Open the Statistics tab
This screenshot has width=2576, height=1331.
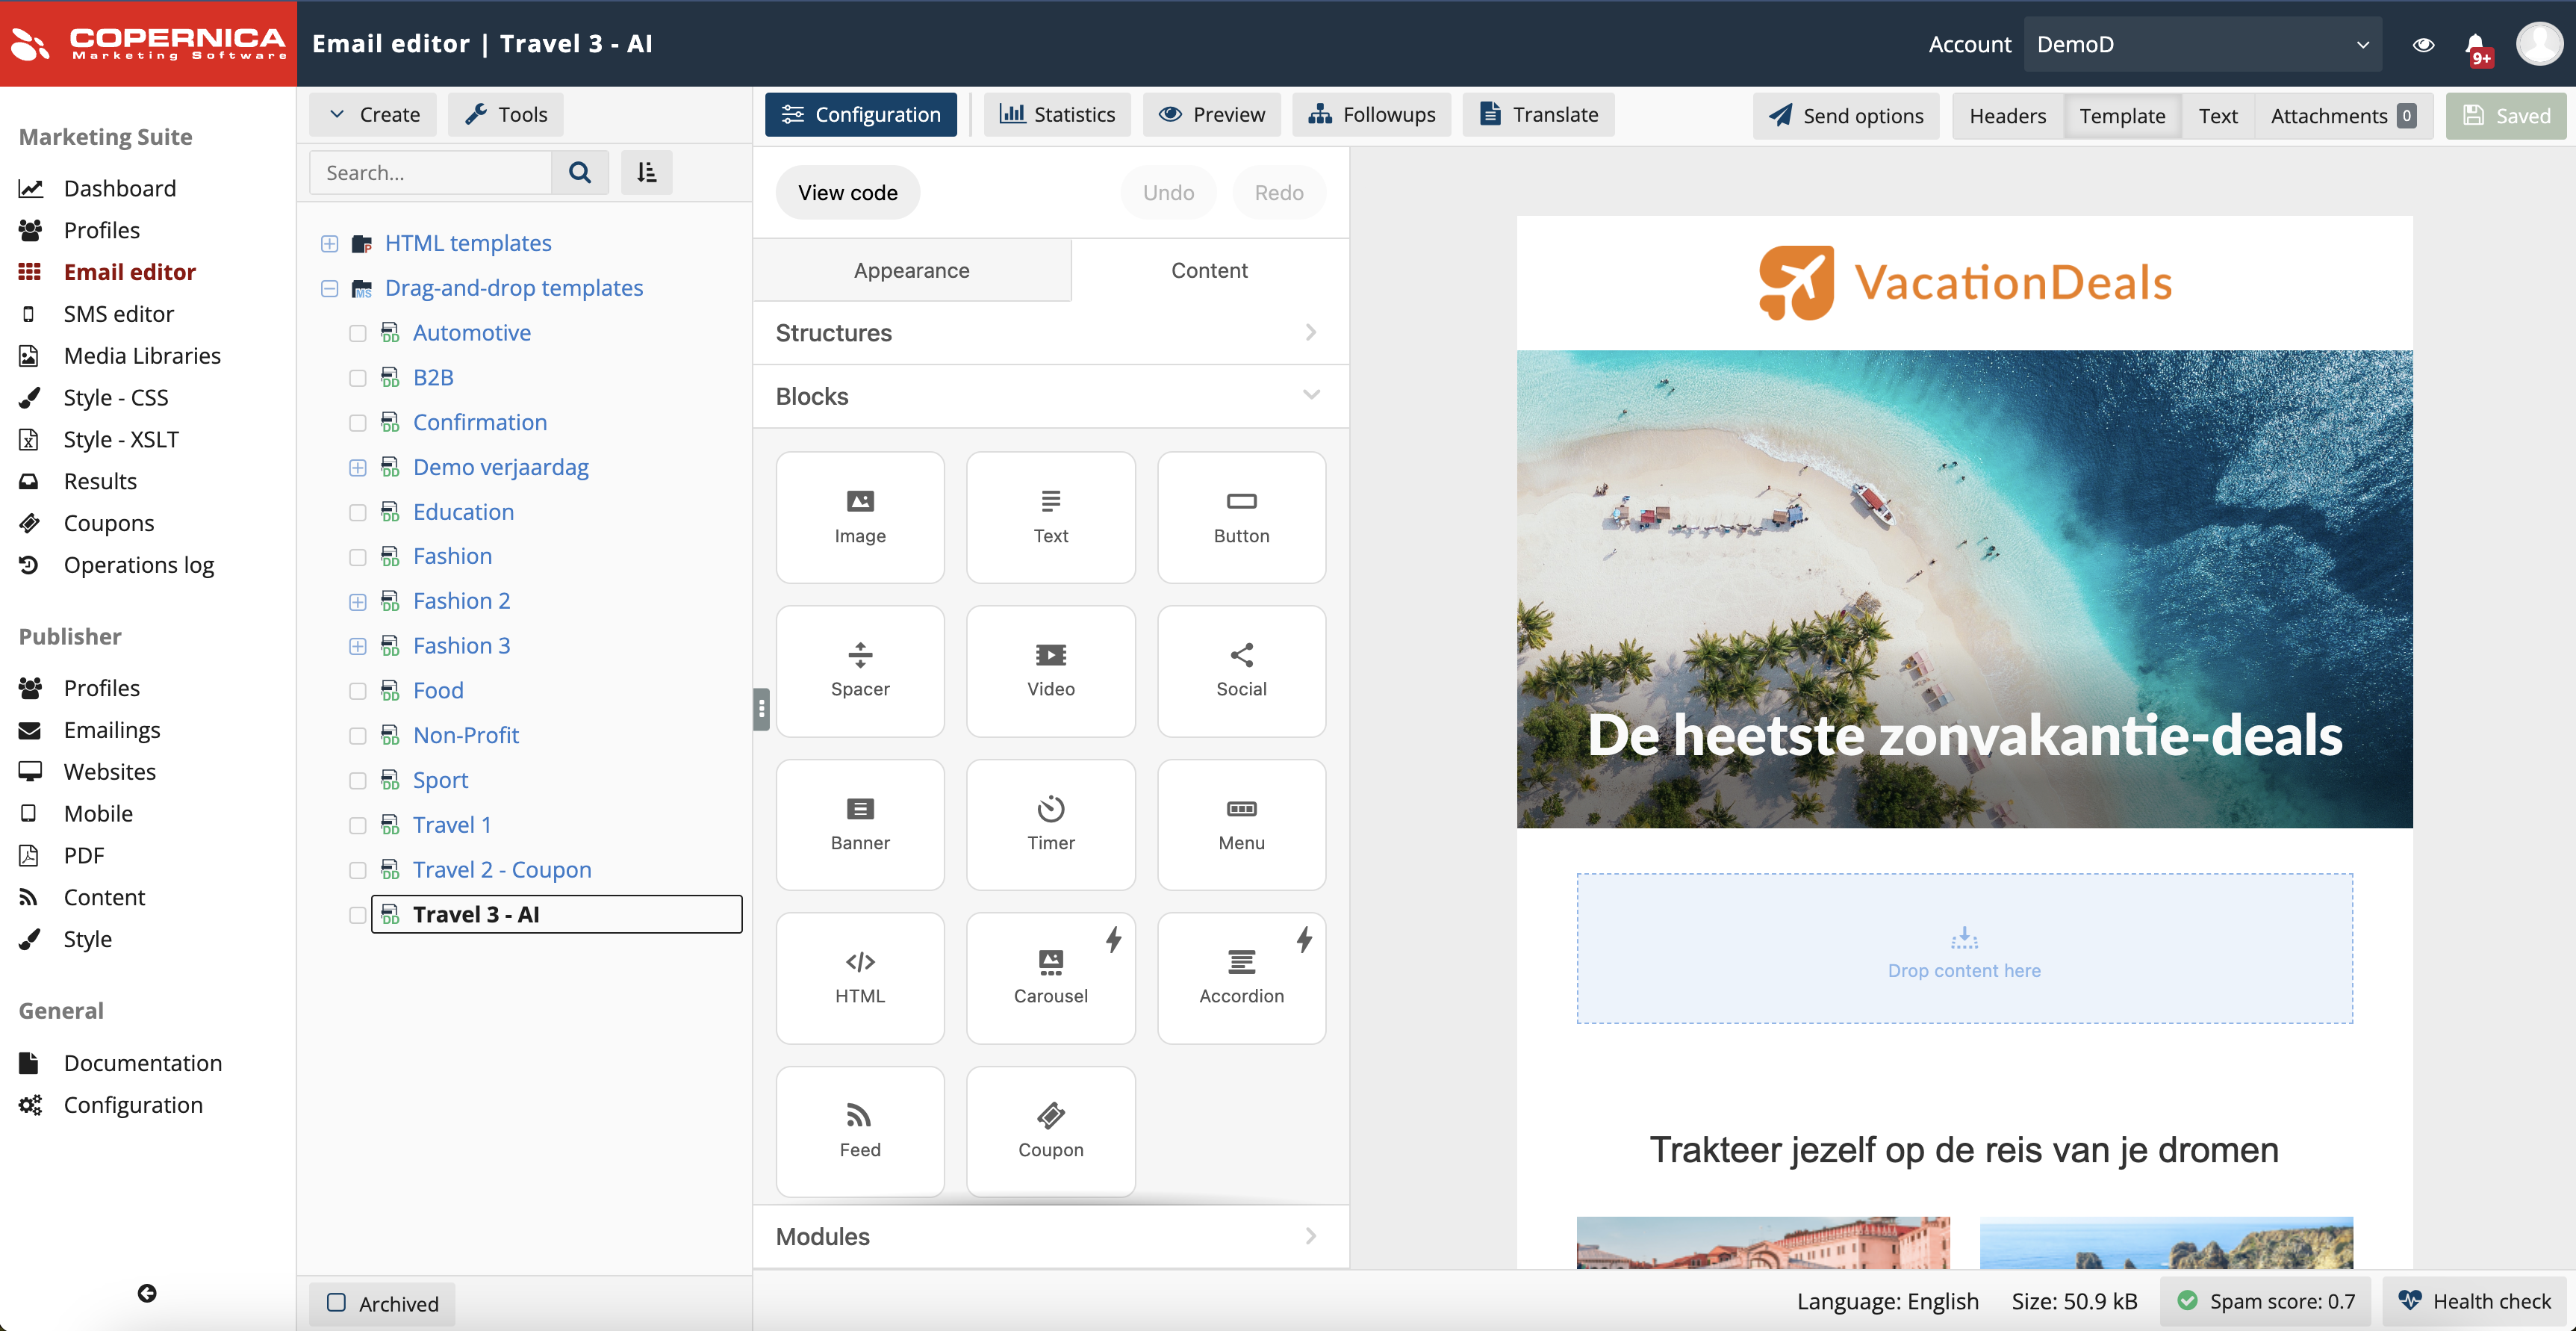coord(1057,114)
